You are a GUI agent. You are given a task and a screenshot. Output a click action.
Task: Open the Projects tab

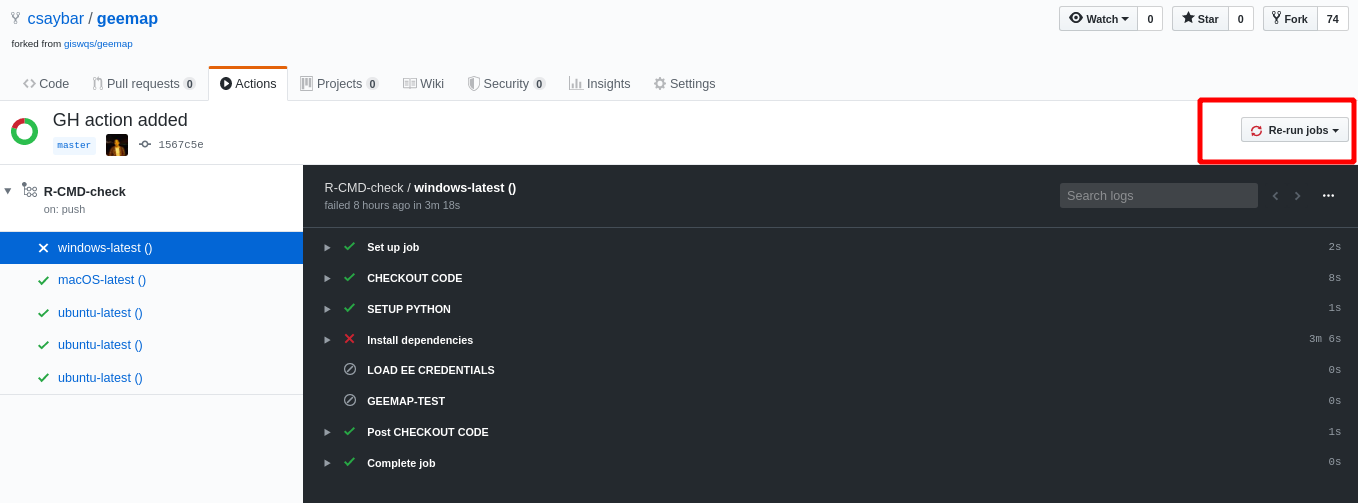coord(339,84)
